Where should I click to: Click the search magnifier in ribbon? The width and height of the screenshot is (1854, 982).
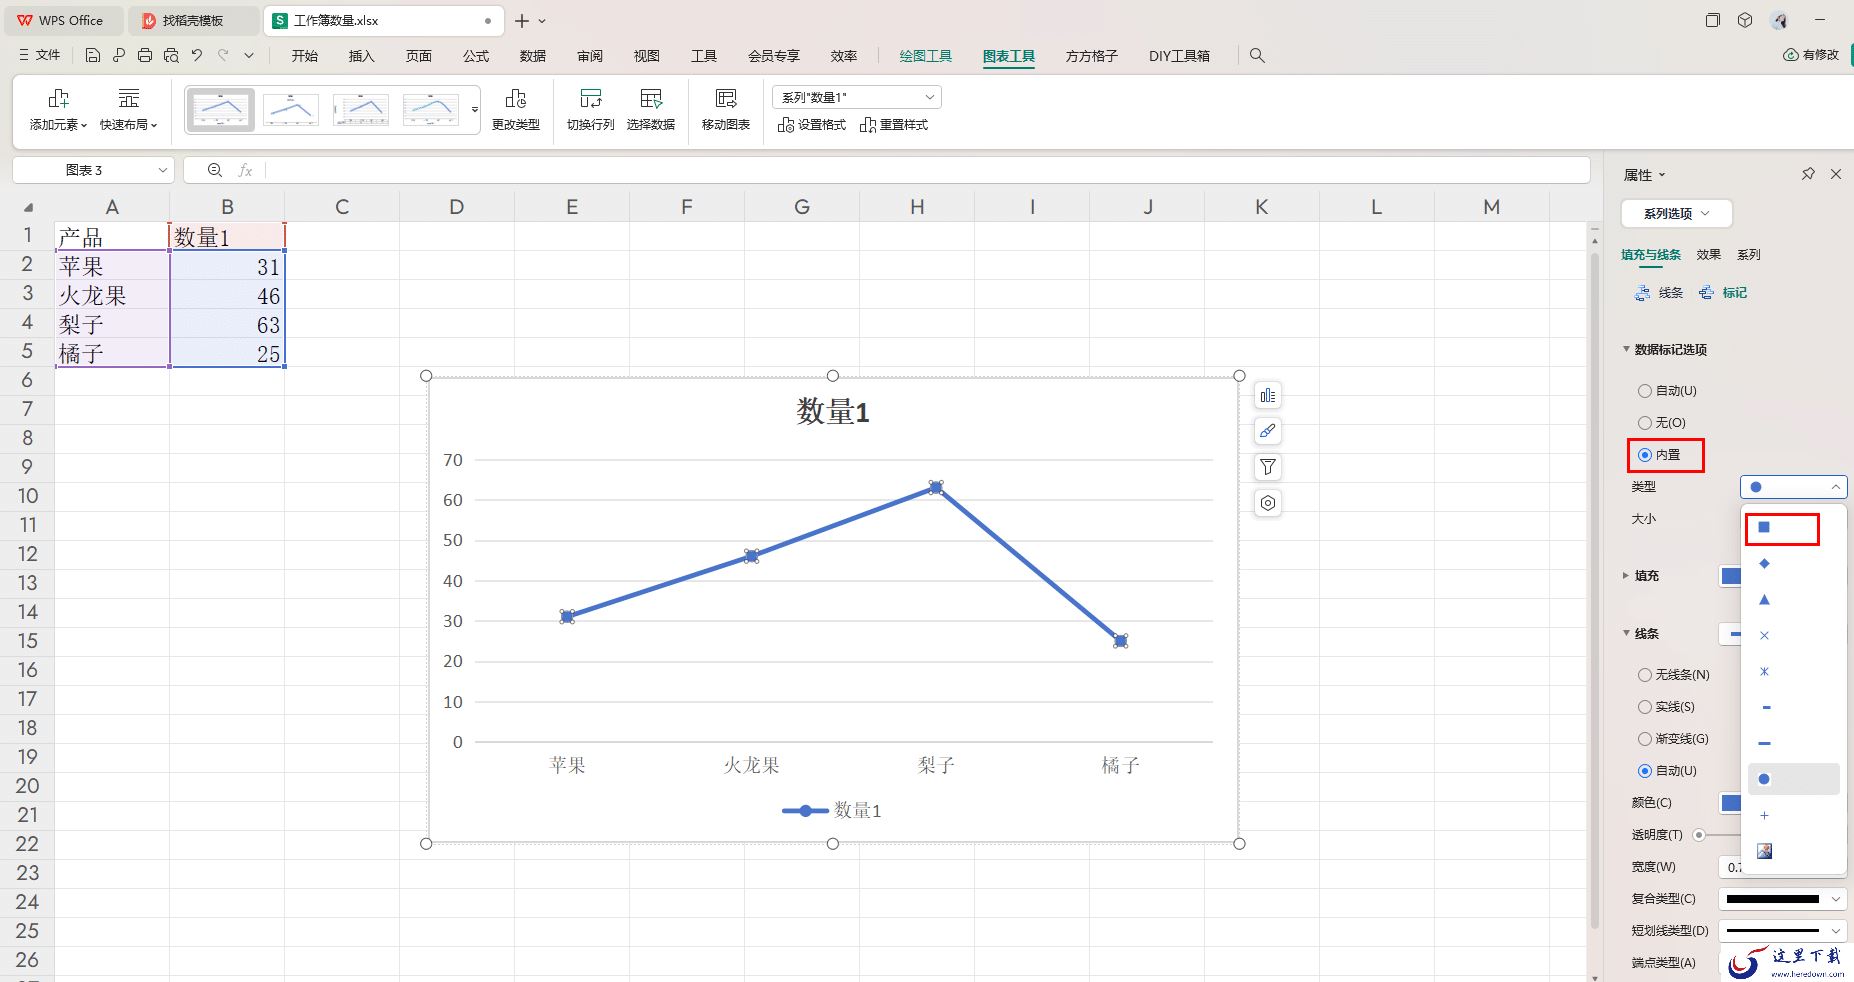[1258, 56]
